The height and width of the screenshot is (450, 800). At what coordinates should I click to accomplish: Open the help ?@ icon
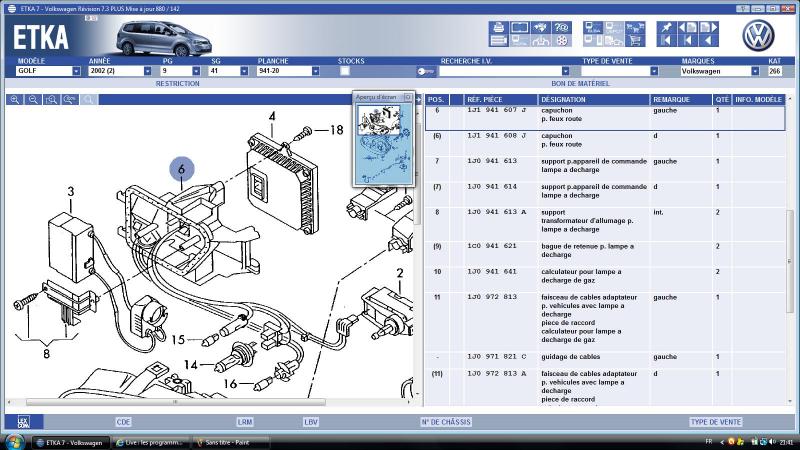click(562, 28)
